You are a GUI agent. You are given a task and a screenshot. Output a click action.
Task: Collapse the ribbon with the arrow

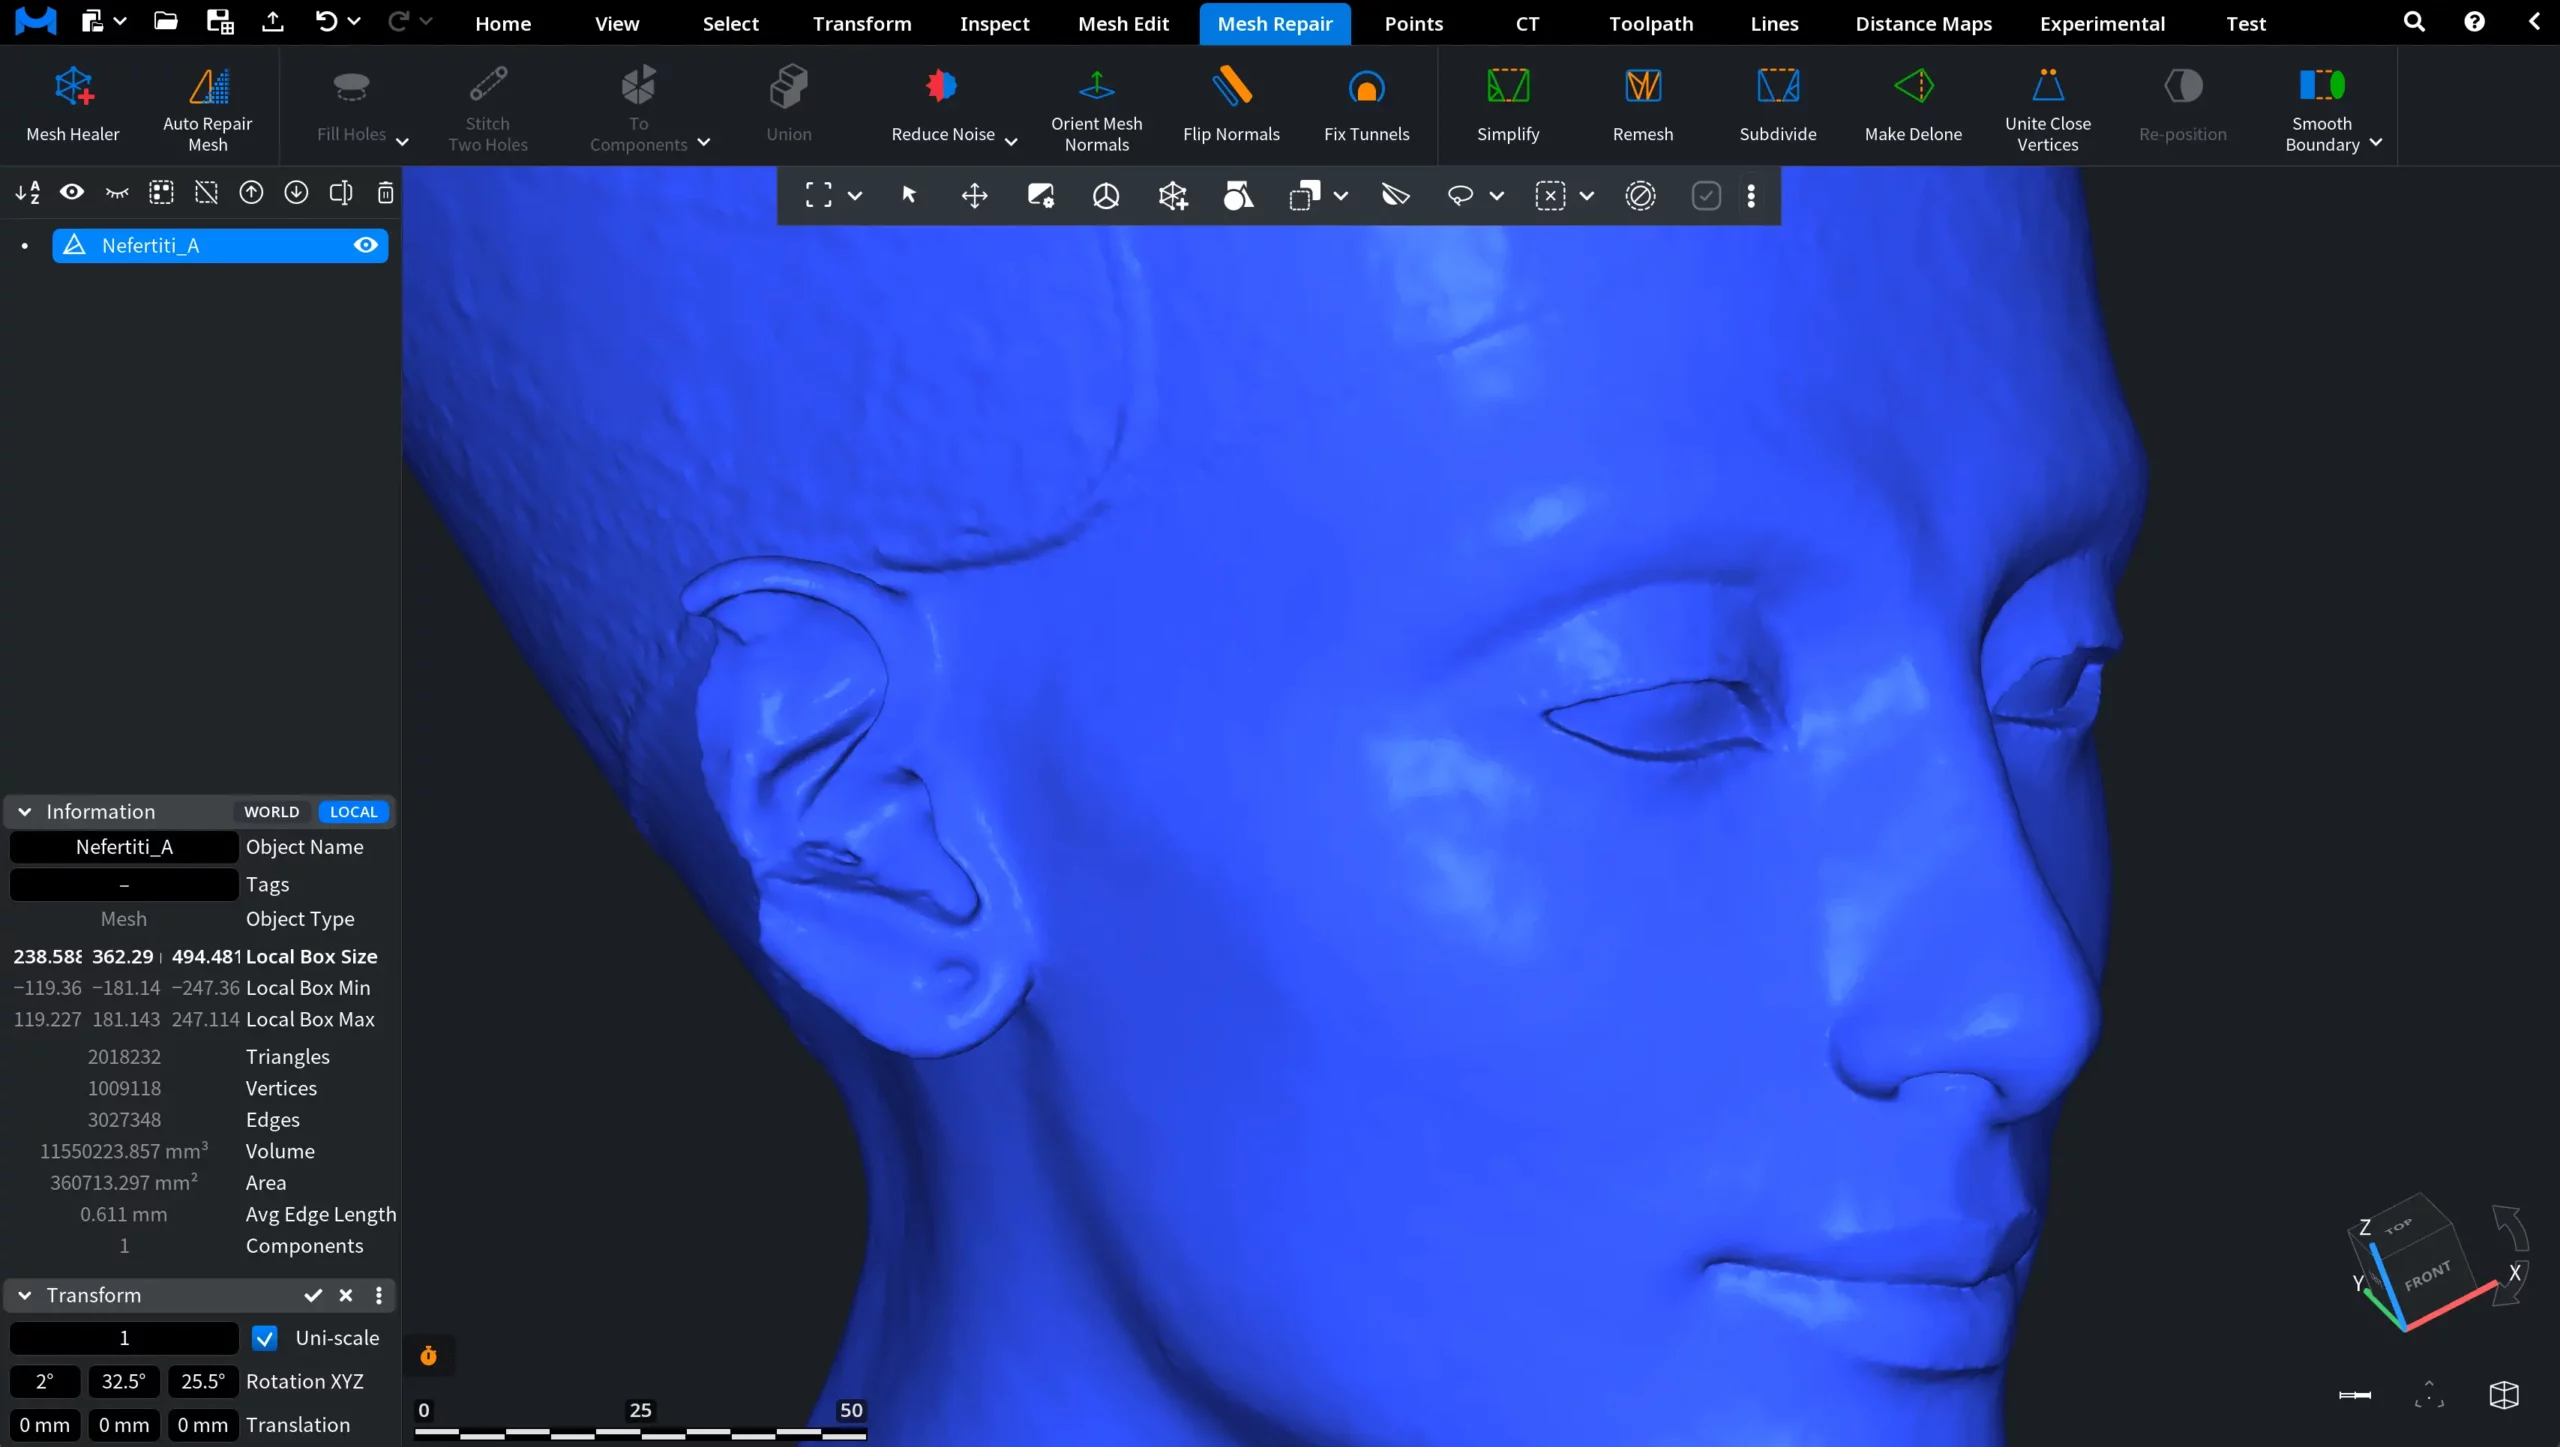click(2534, 21)
